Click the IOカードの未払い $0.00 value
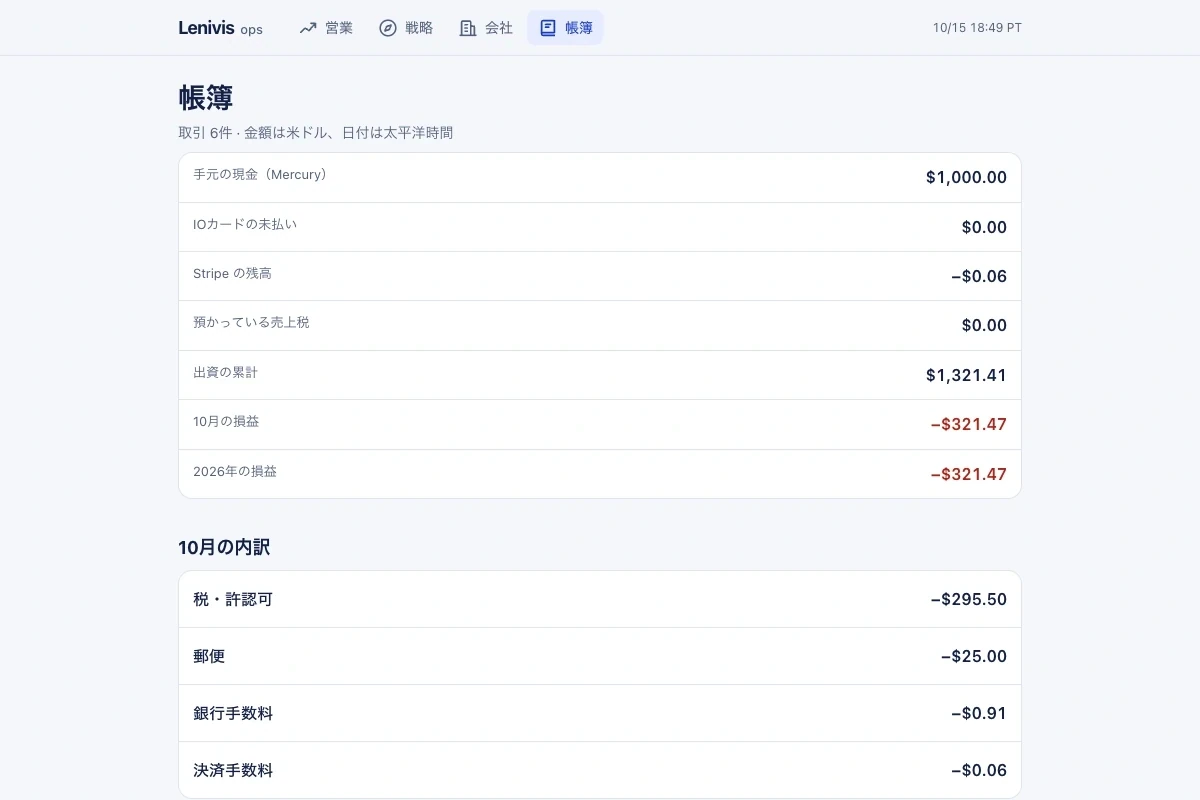The image size is (1200, 800). coord(984,227)
